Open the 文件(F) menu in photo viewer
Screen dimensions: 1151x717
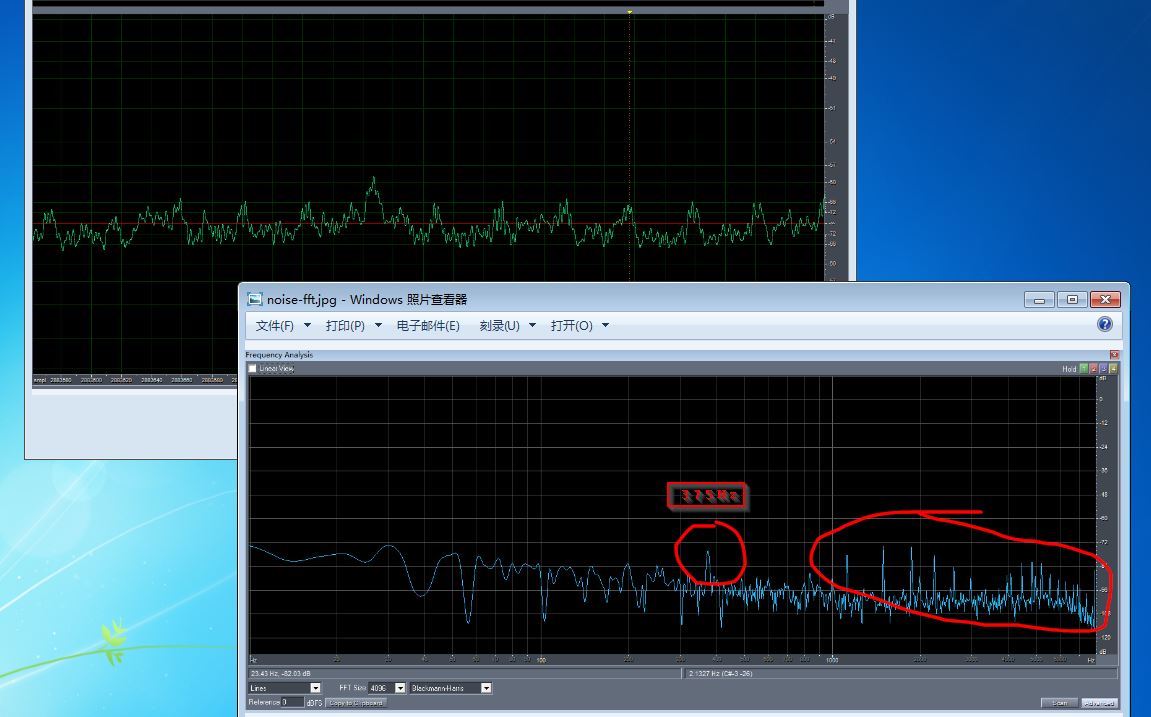pos(275,325)
